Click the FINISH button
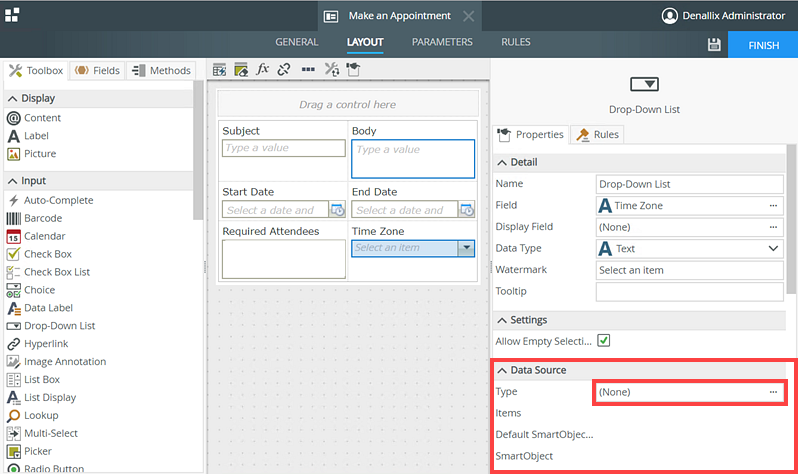The image size is (798, 474). click(x=763, y=45)
